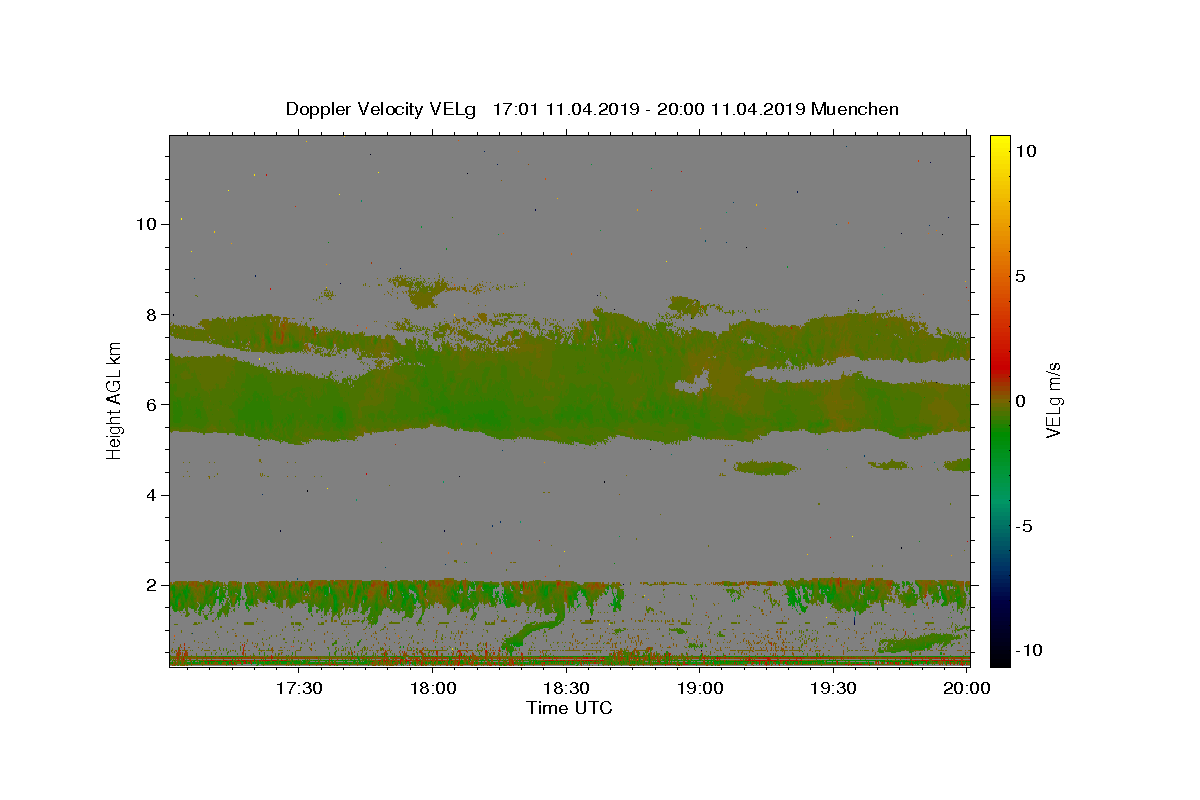Click the colorbar value -5 label
Viewport: 1200px width, 800px height.
pos(1024,526)
